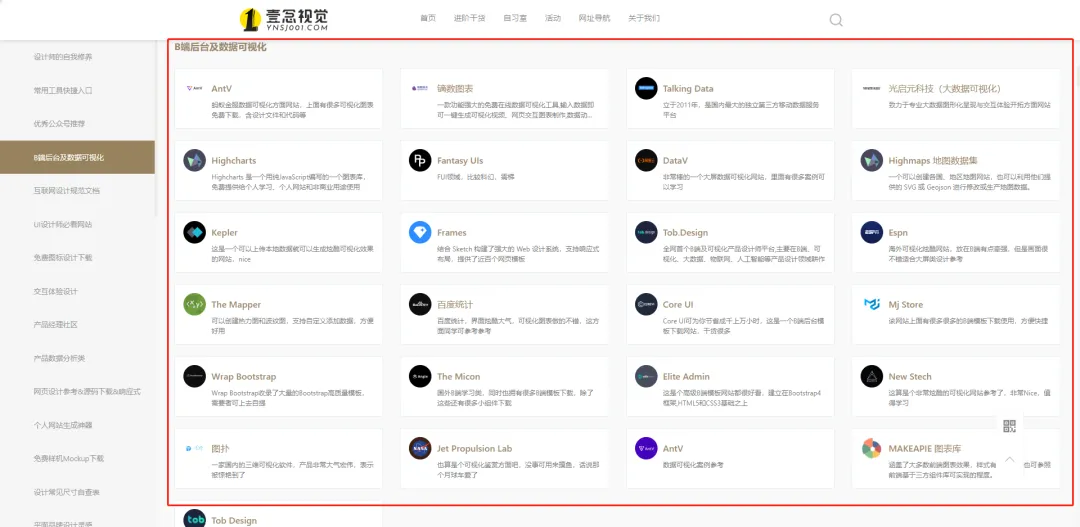Open the 光启元科技（大数据可视化） title link
1080x527 pixels.
[x=944, y=89]
